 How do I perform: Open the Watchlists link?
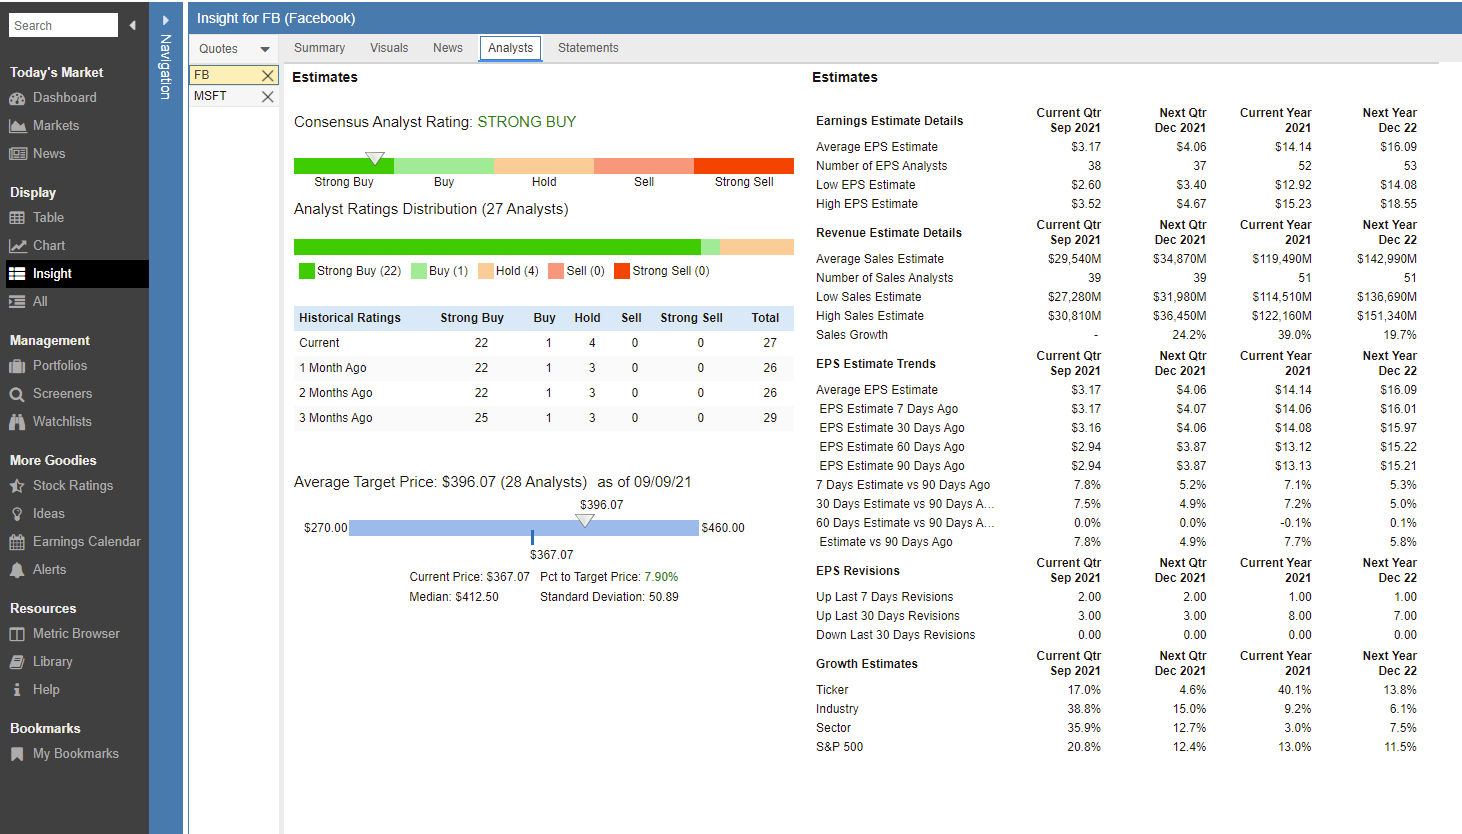[62, 422]
